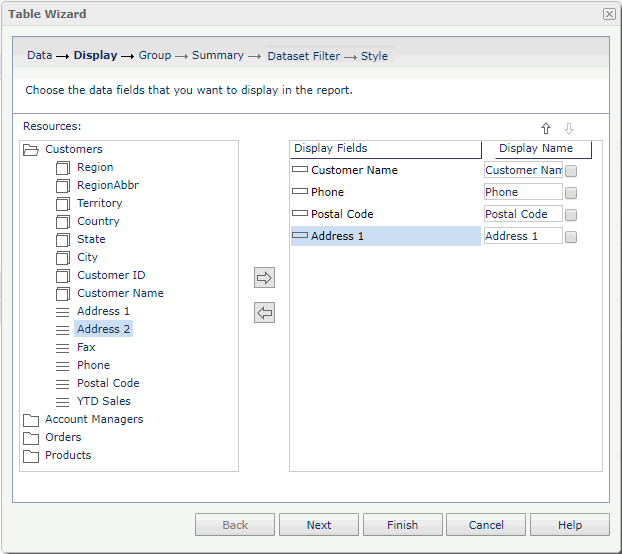Edit the Phone display name field

(523, 192)
